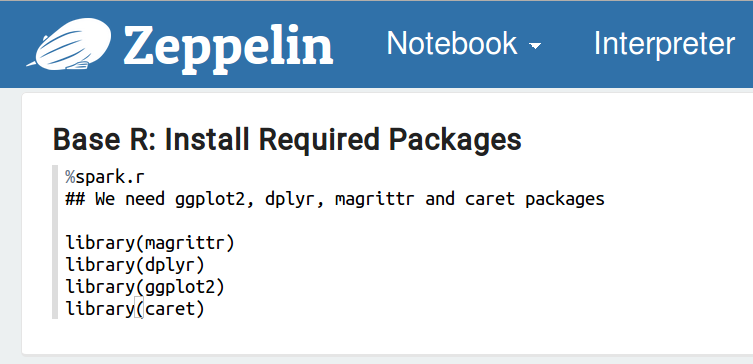This screenshot has height=364, width=753.
Task: Place cursor in the ## We need comment line
Action: point(335,199)
